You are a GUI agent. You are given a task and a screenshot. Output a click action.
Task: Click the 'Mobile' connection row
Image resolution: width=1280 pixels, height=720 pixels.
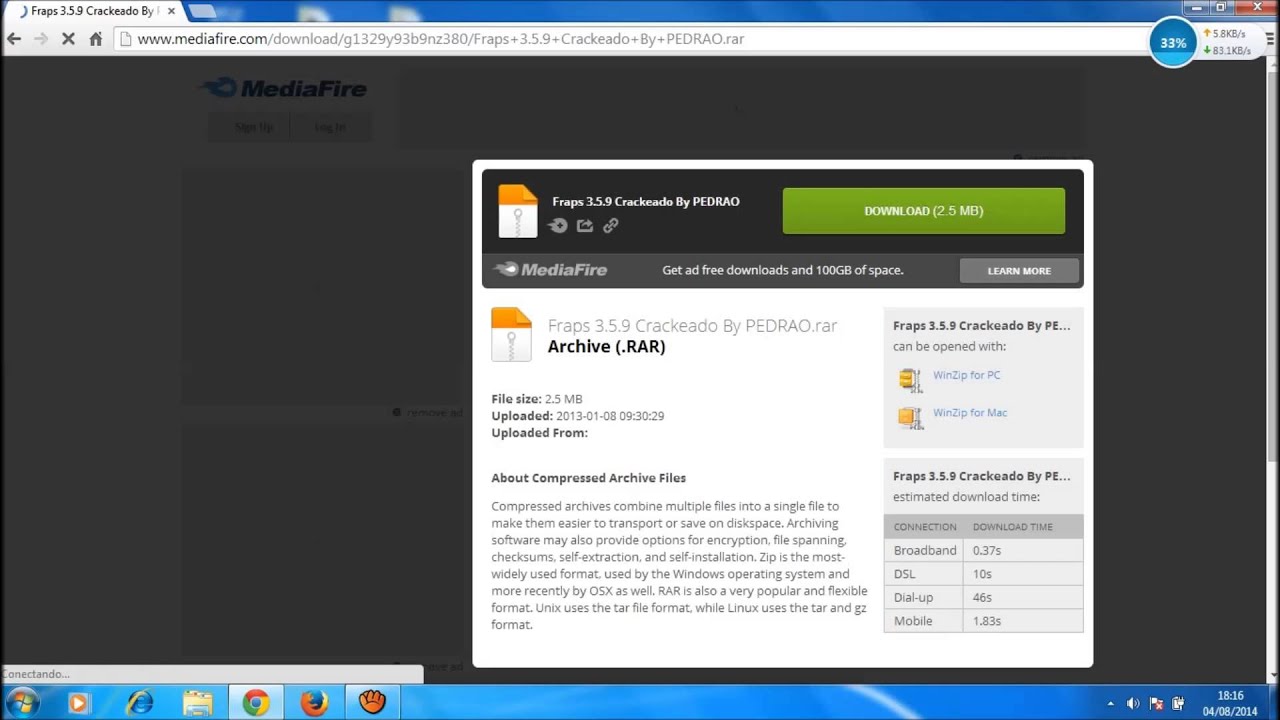tap(983, 621)
